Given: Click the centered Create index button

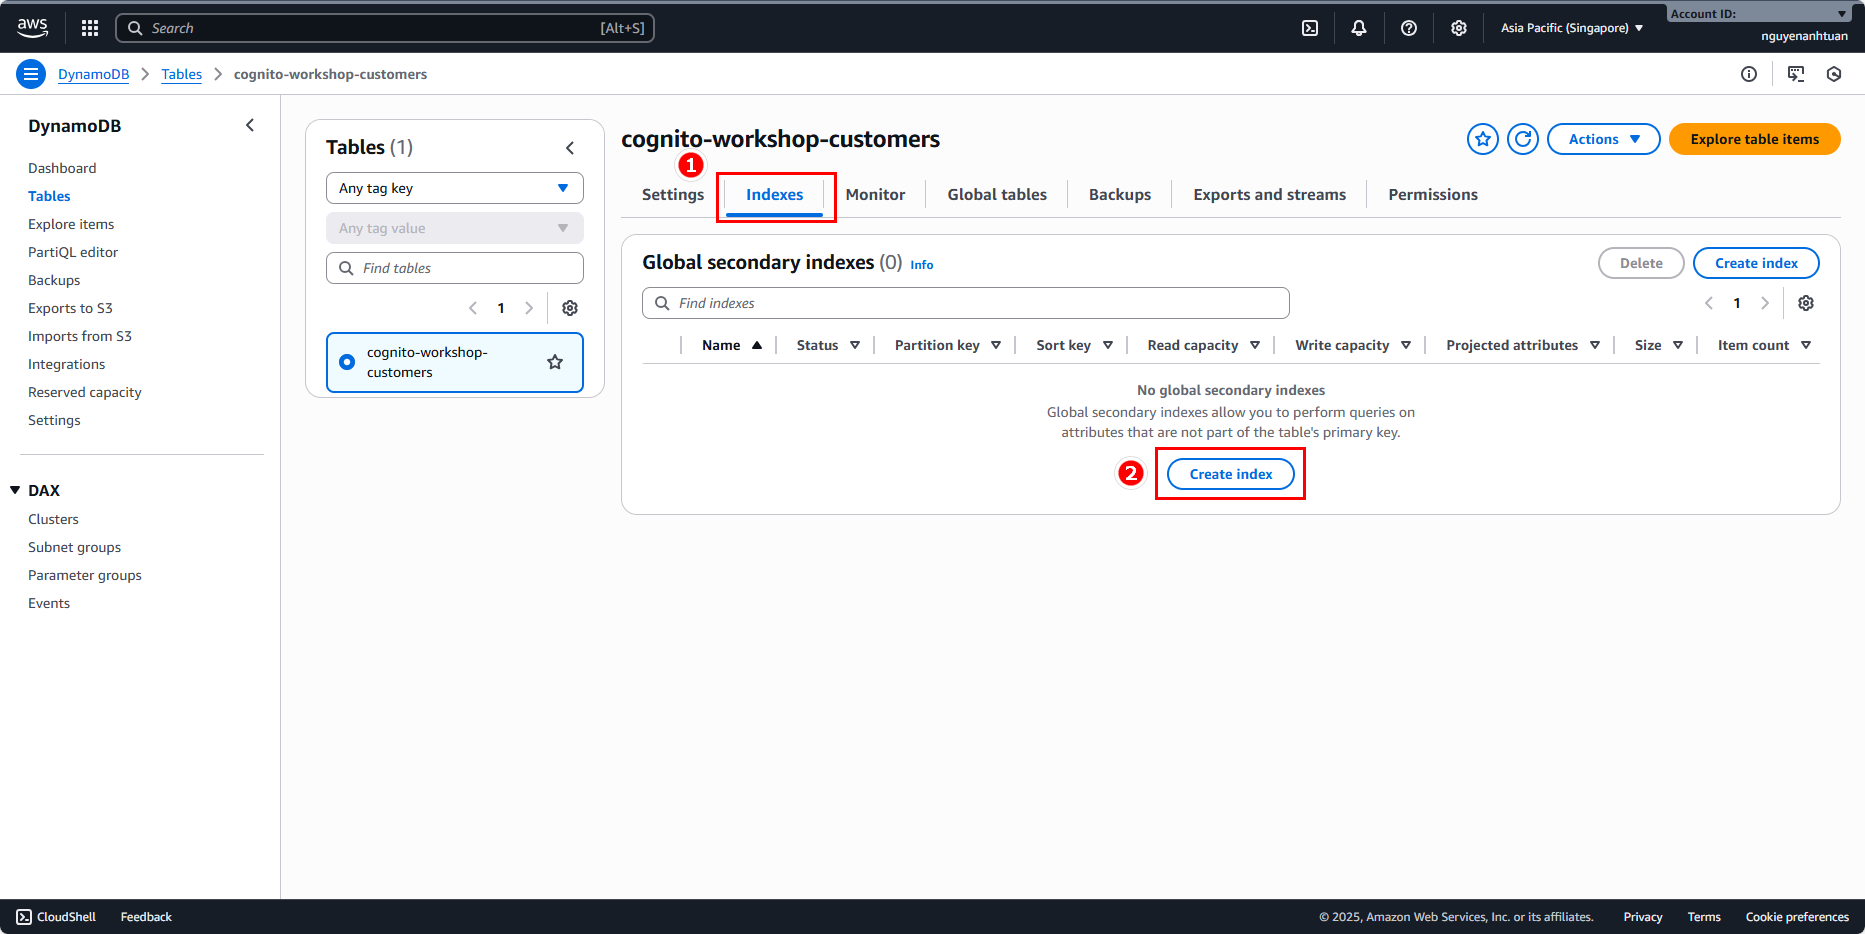Looking at the screenshot, I should point(1230,474).
